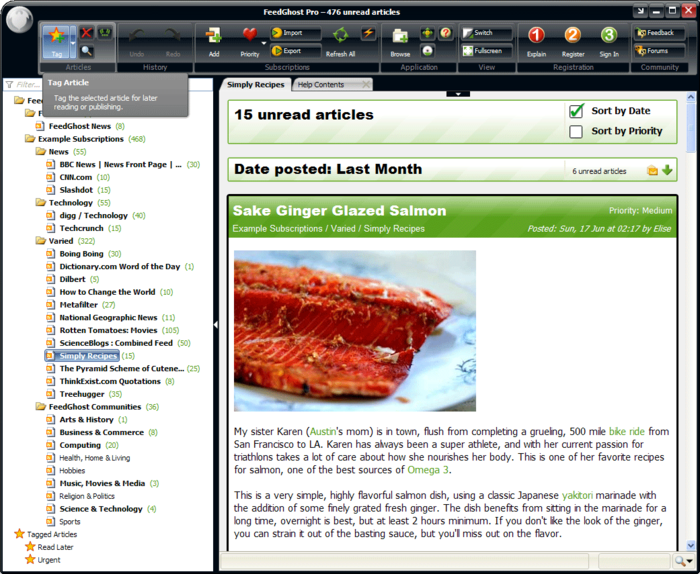
Task: Collapse the subscriptions sidebar with splitter arrow
Action: [x=216, y=325]
